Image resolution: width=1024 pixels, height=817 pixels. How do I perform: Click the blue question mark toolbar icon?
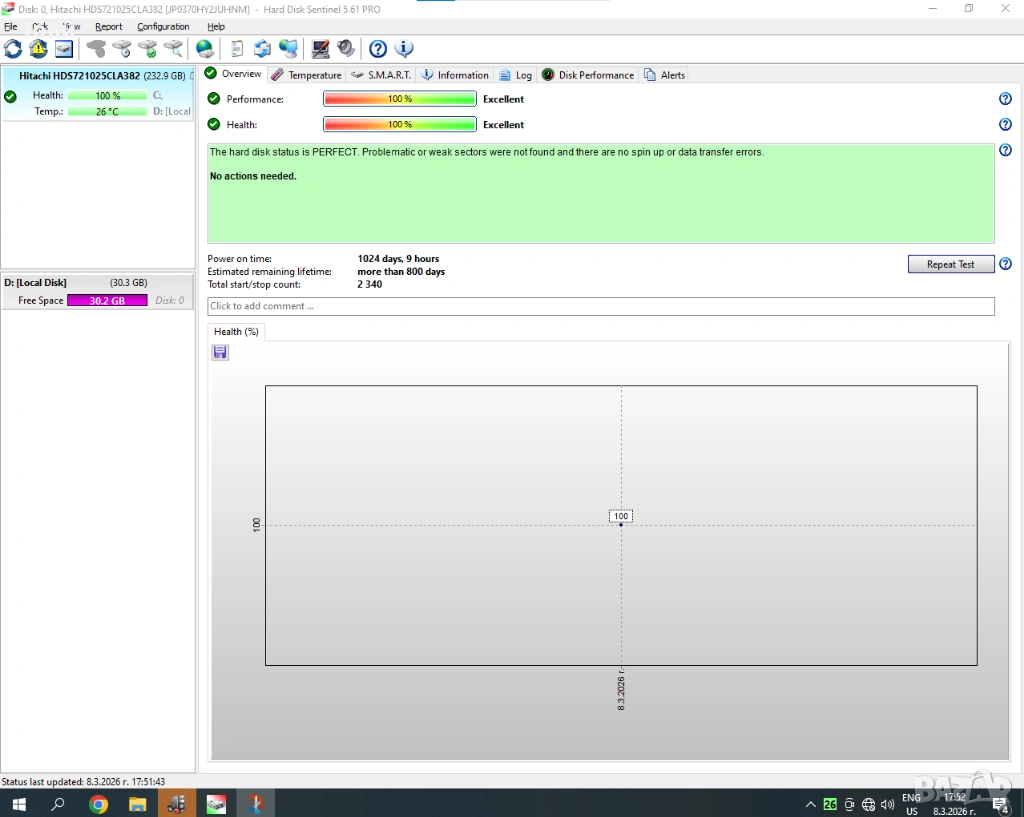point(378,49)
